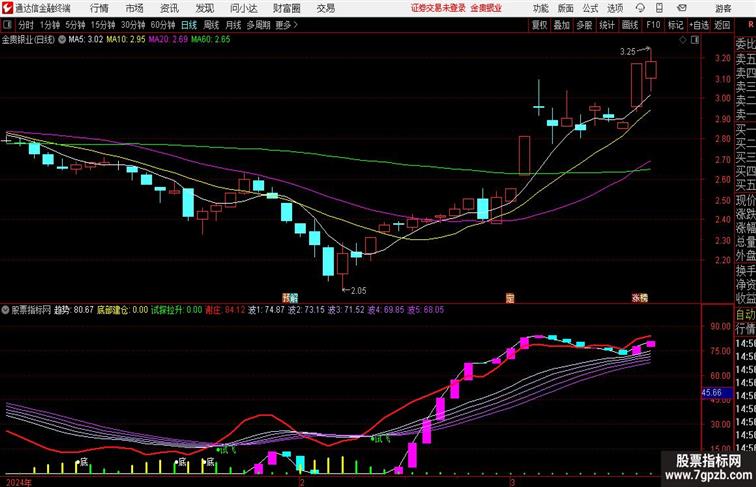Expand MA indicator settings round arrow icon

[x=62, y=40]
